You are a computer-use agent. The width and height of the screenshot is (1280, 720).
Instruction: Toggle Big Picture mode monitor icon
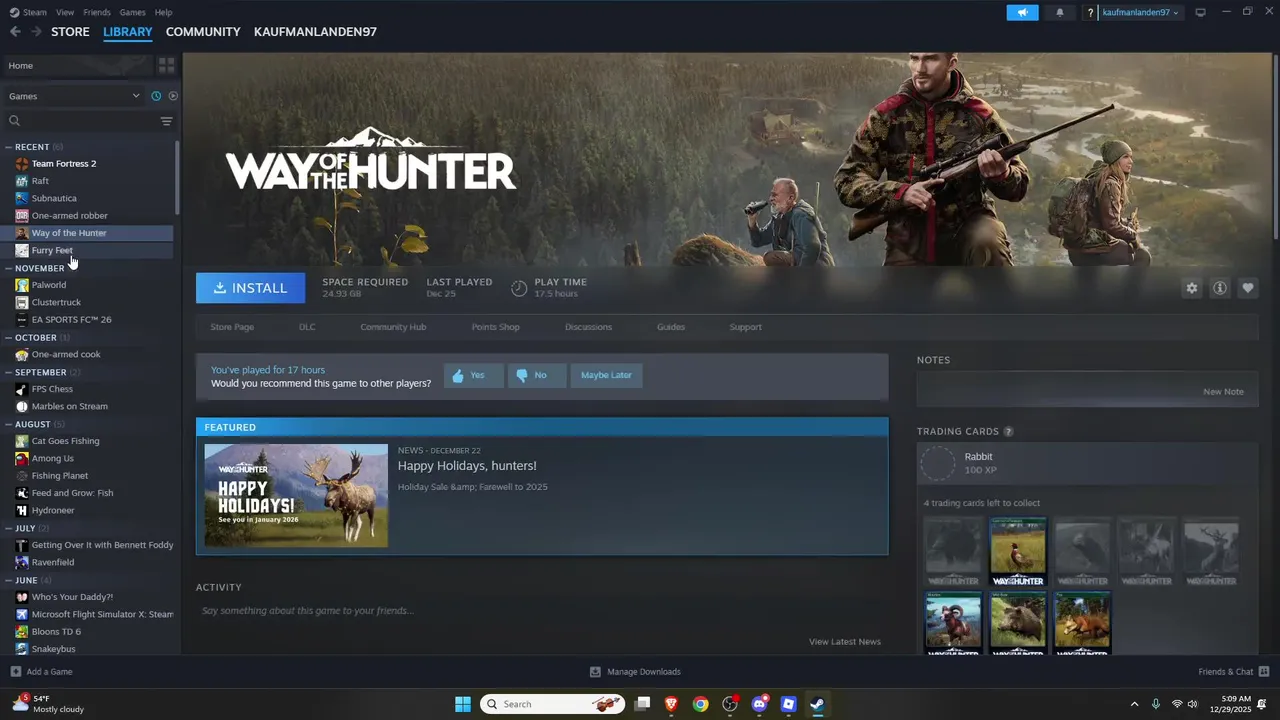(1200, 12)
